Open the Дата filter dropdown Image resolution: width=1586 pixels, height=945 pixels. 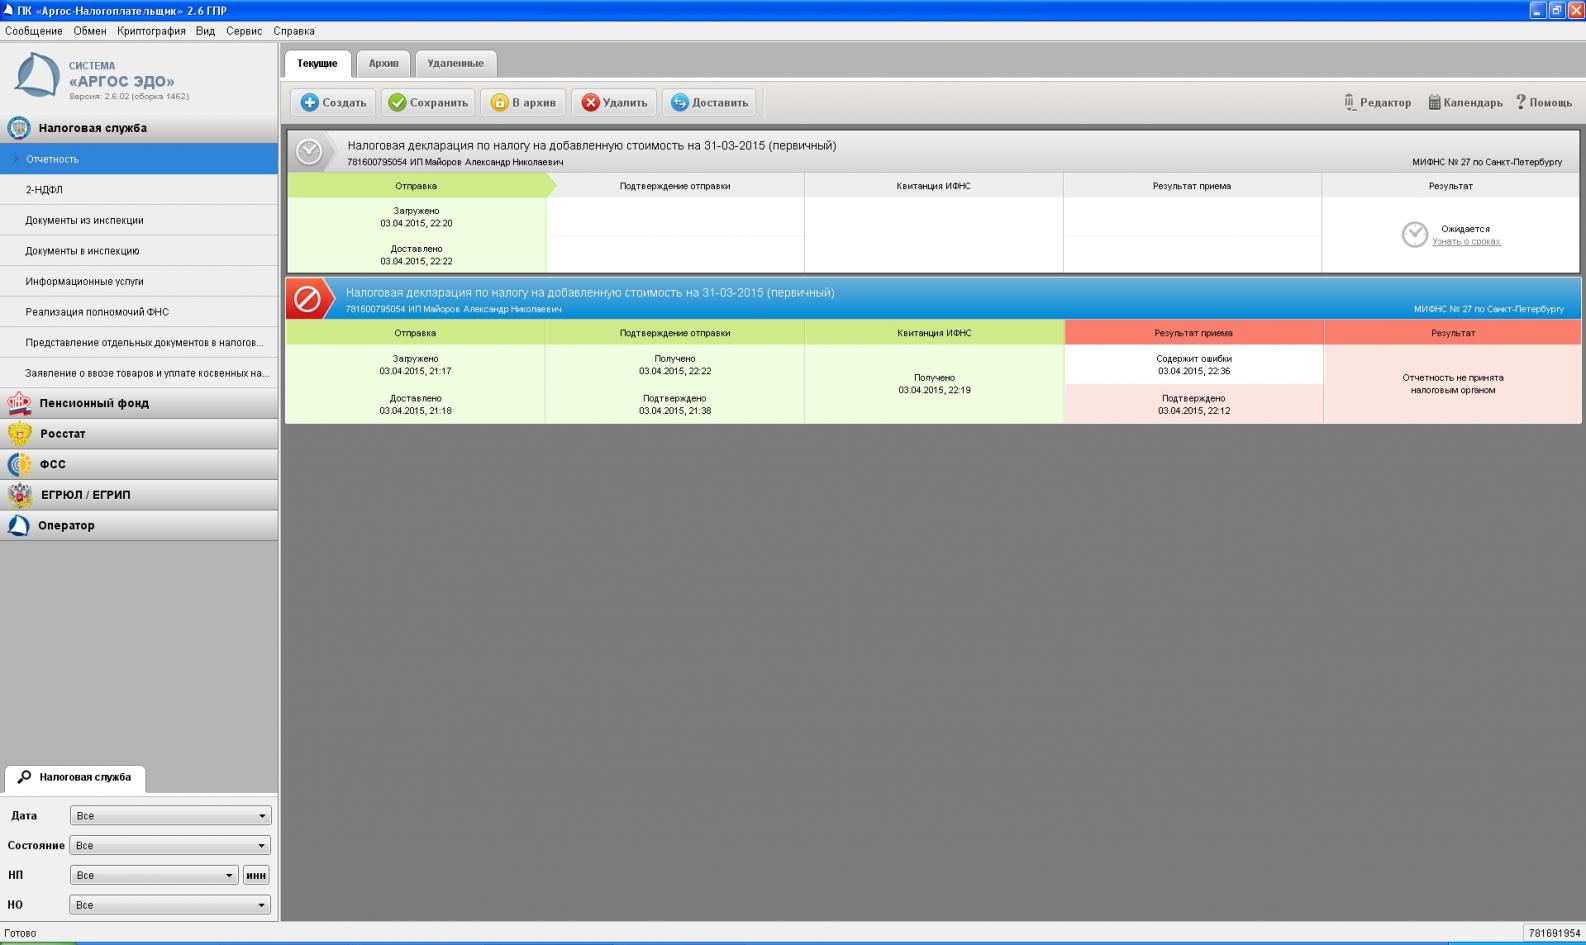click(171, 816)
